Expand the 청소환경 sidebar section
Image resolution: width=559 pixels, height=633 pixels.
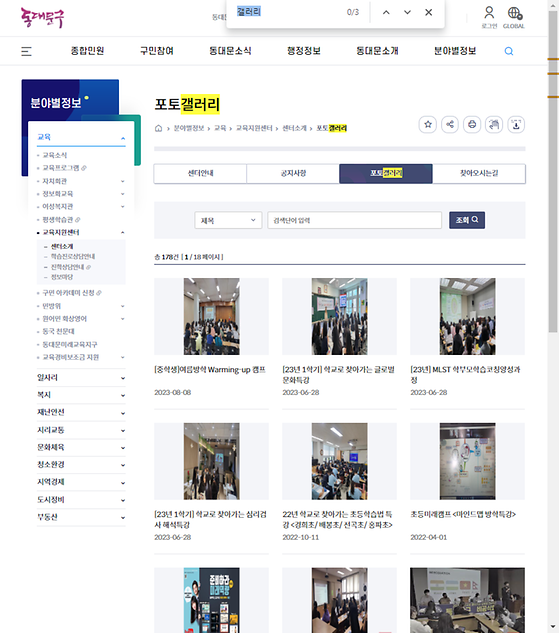[x=81, y=465]
